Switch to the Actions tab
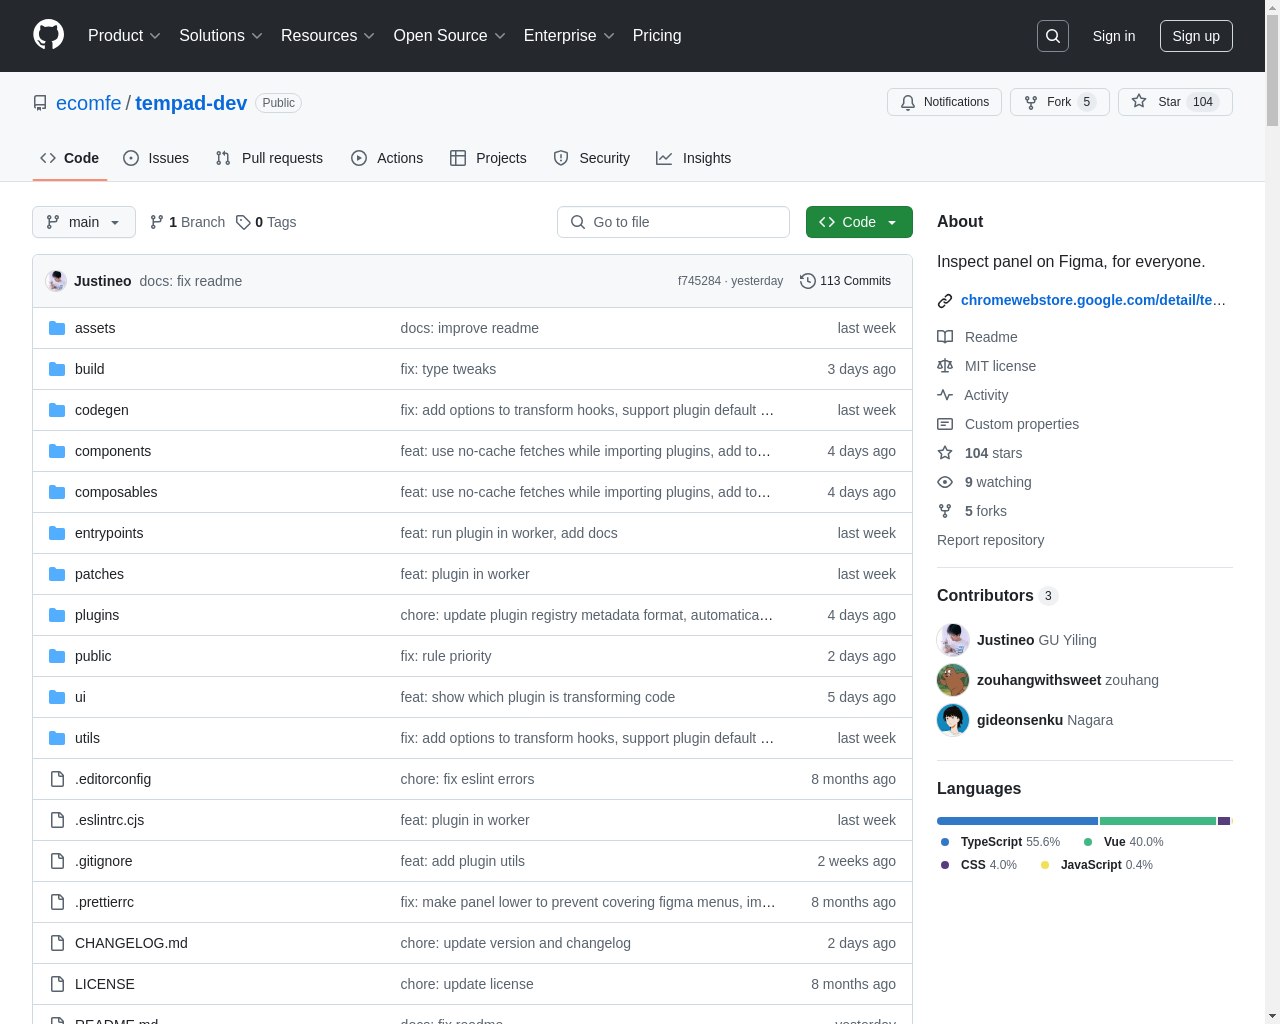This screenshot has width=1280, height=1024. (x=387, y=158)
